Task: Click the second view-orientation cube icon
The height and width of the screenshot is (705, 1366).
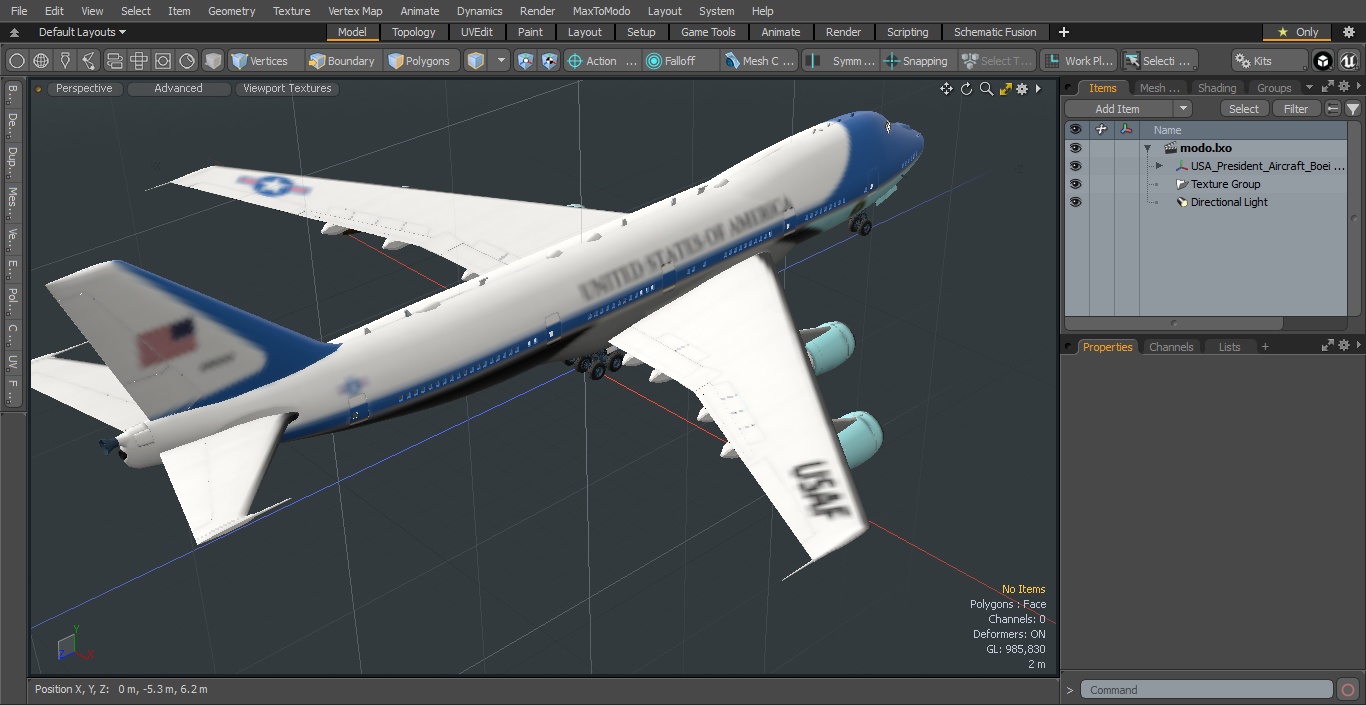Action: (x=549, y=61)
